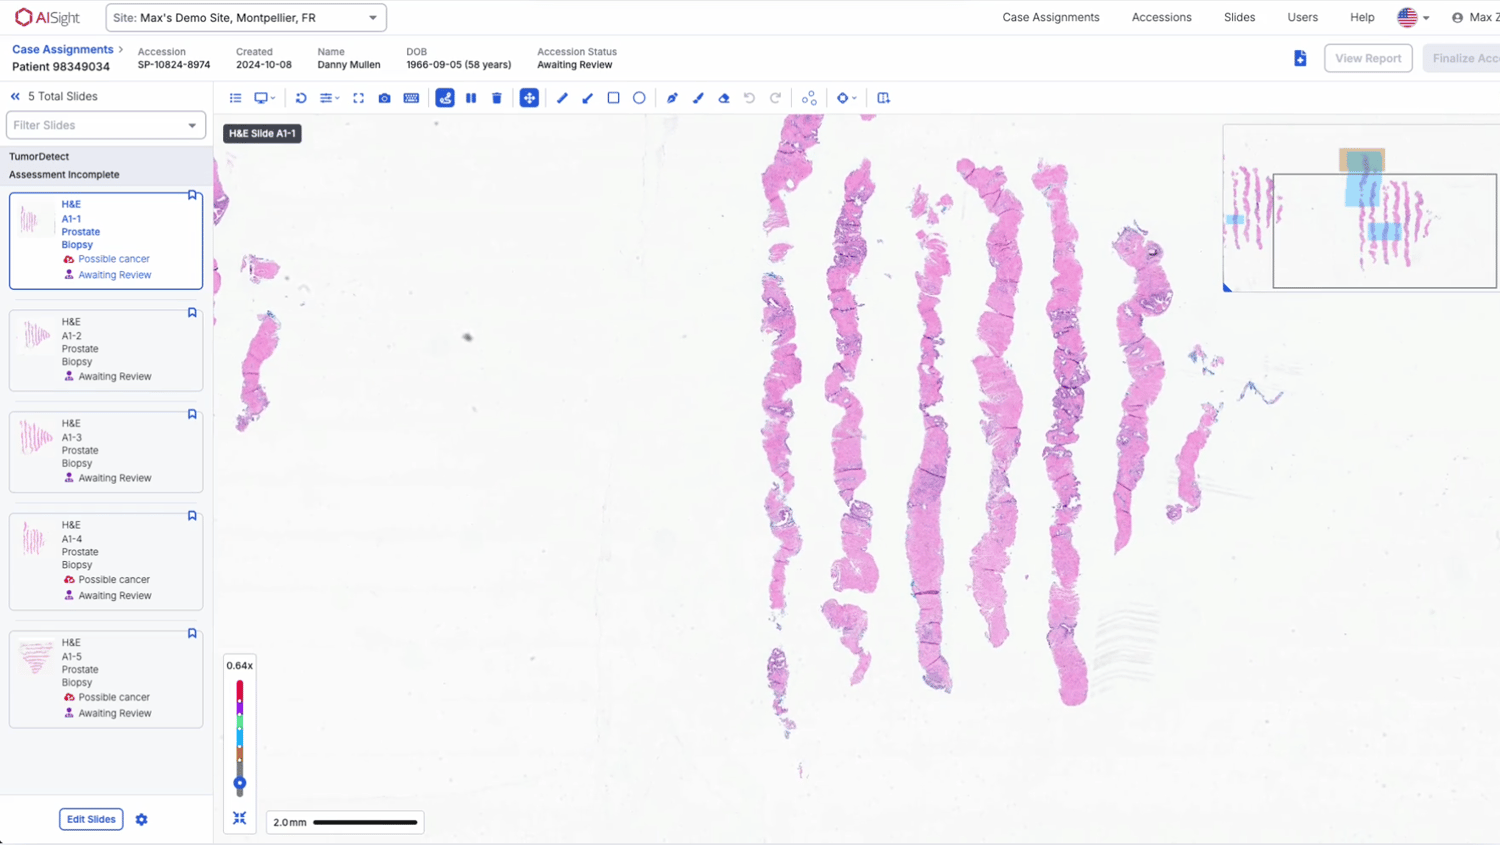
Task: Click the rotate slide icon
Action: point(300,97)
